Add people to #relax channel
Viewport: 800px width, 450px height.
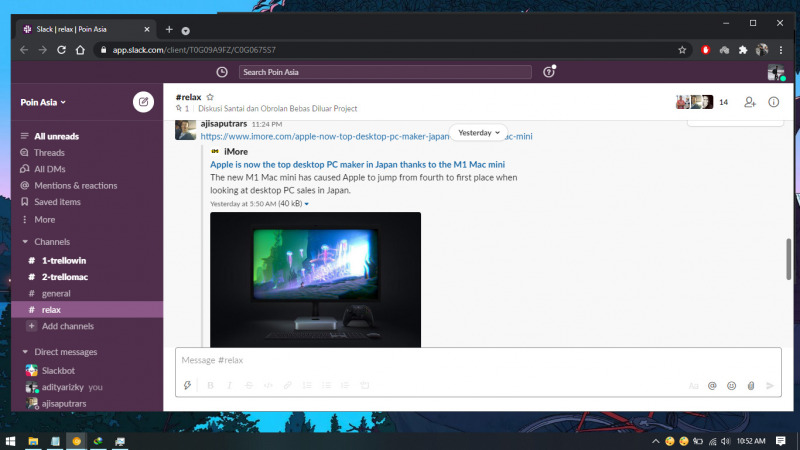pos(749,102)
